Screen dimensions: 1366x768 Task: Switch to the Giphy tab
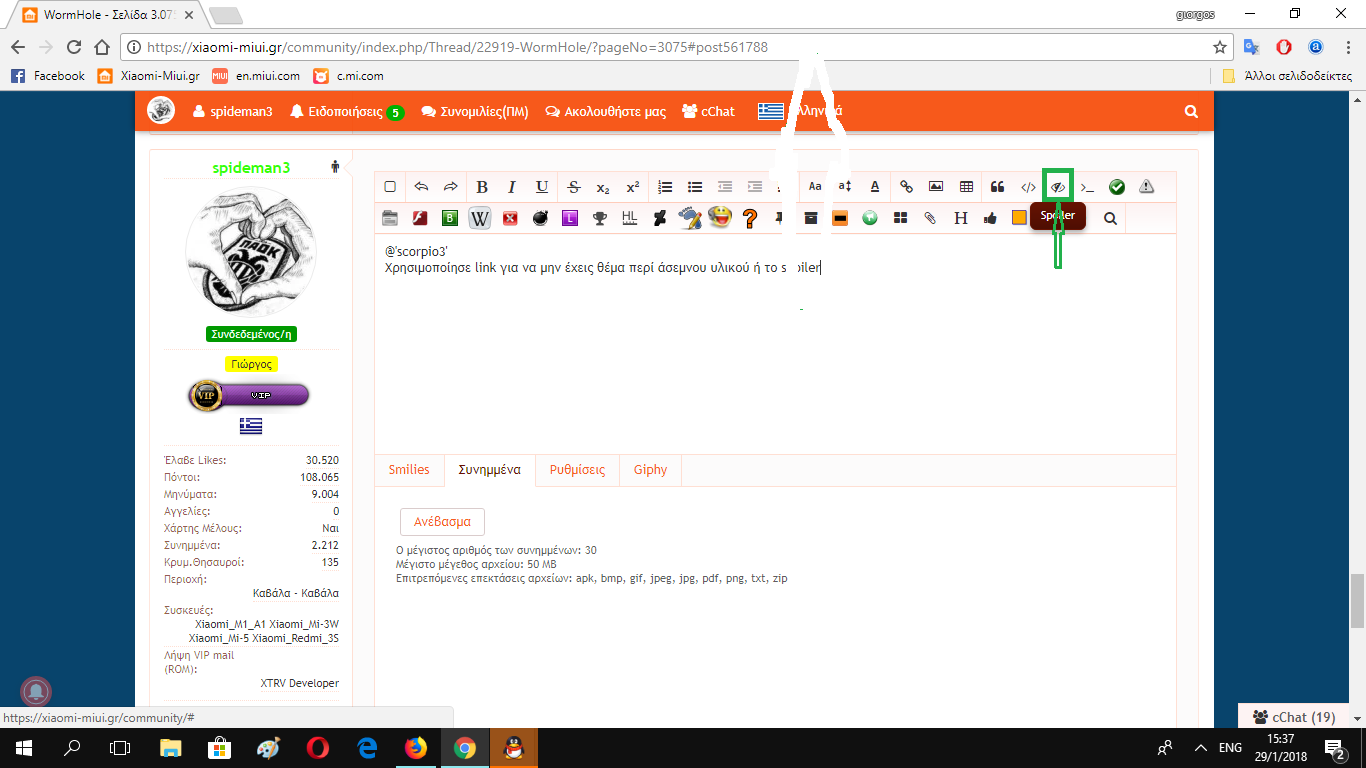[x=650, y=470]
